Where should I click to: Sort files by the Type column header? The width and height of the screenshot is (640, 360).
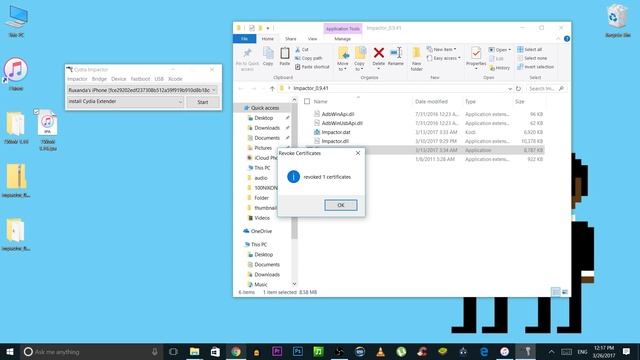(470, 101)
